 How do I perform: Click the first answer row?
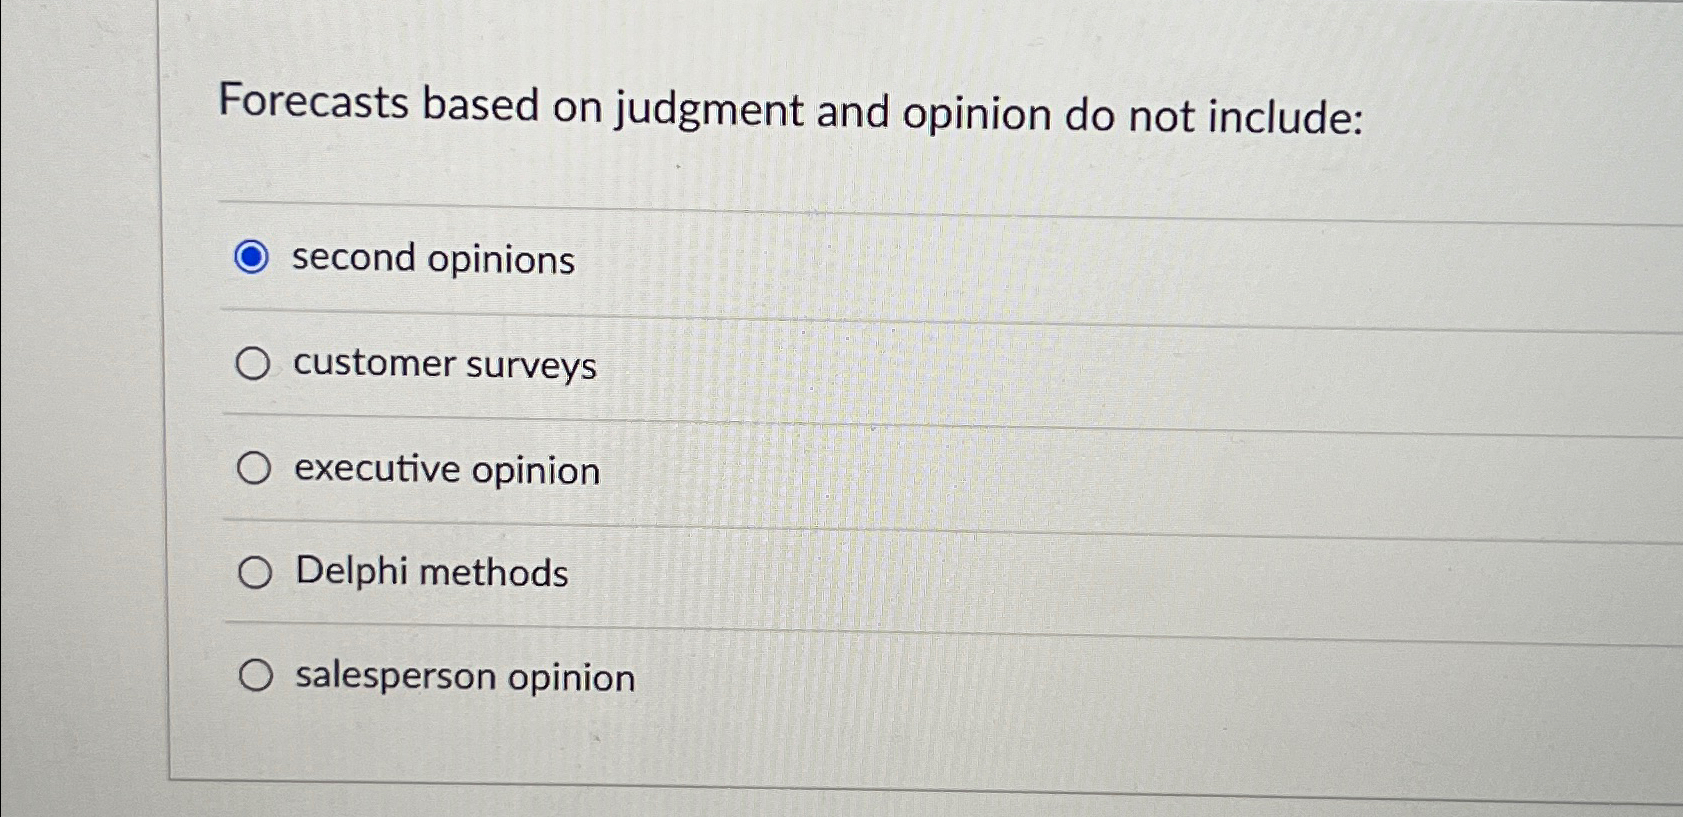click(x=800, y=258)
